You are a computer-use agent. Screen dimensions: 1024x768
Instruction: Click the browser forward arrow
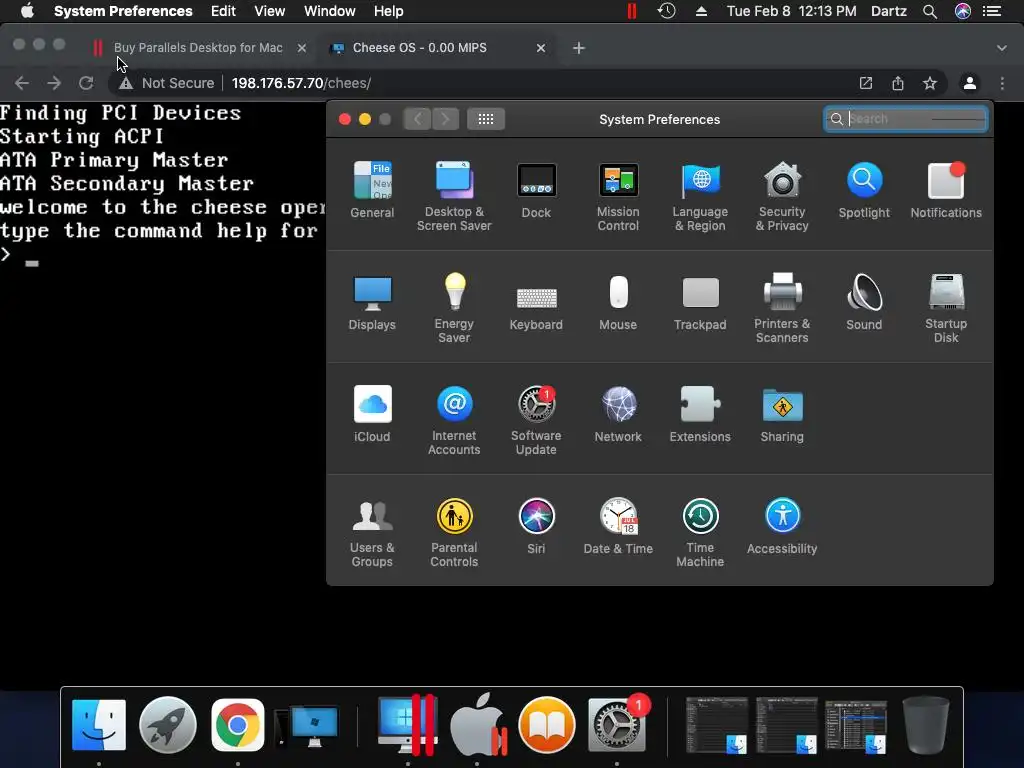click(54, 83)
